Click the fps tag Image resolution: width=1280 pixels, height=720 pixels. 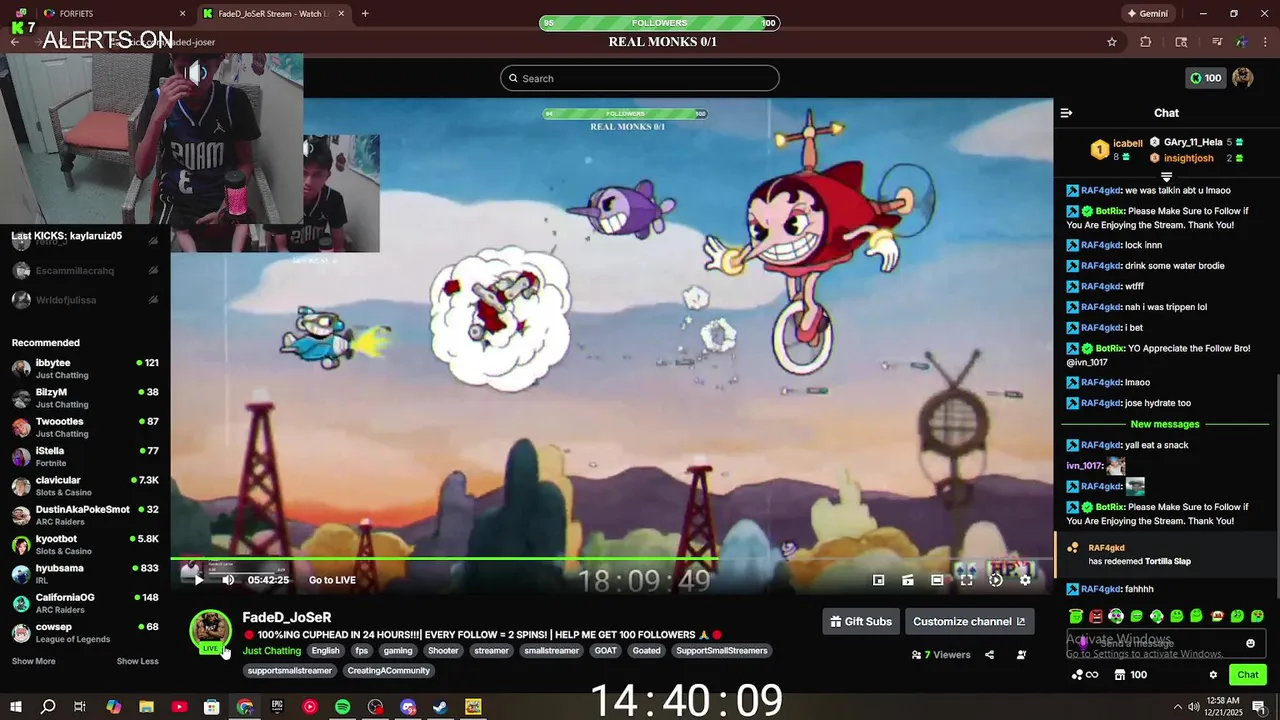point(361,651)
